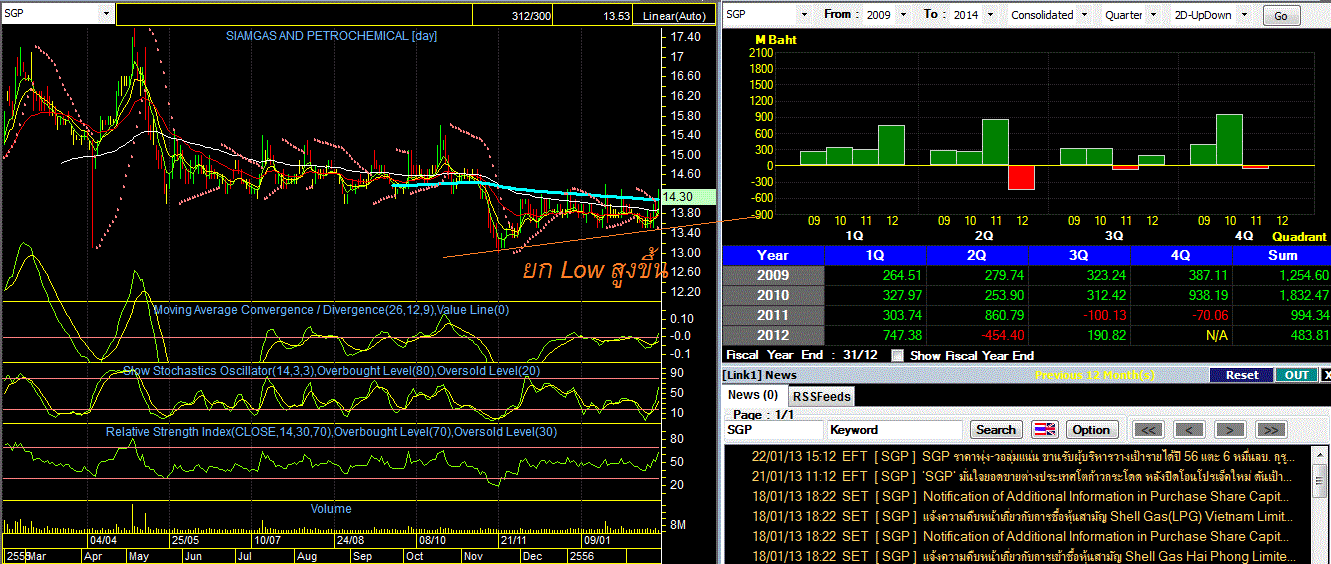The width and height of the screenshot is (1331, 564).
Task: Click the 312/300 bar count in header
Action: (x=531, y=16)
